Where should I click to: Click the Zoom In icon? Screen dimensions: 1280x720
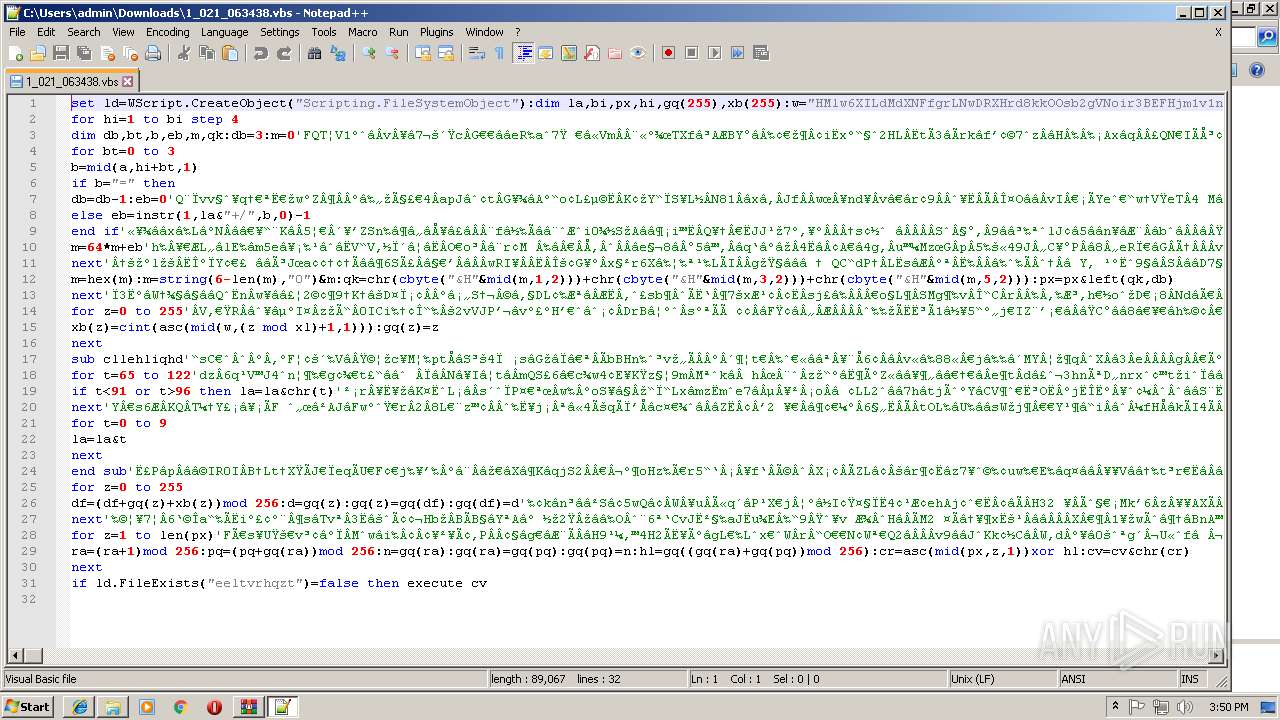pos(370,53)
